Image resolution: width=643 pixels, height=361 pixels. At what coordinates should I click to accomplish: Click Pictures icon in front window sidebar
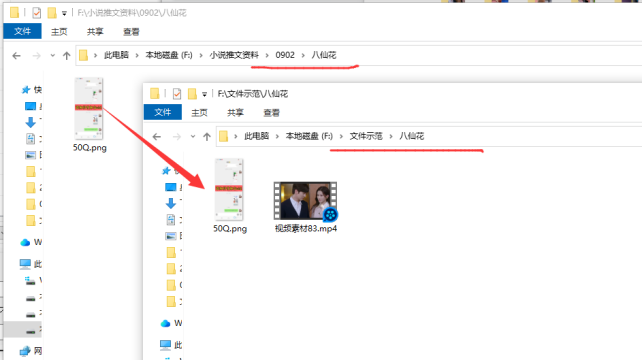point(171,236)
